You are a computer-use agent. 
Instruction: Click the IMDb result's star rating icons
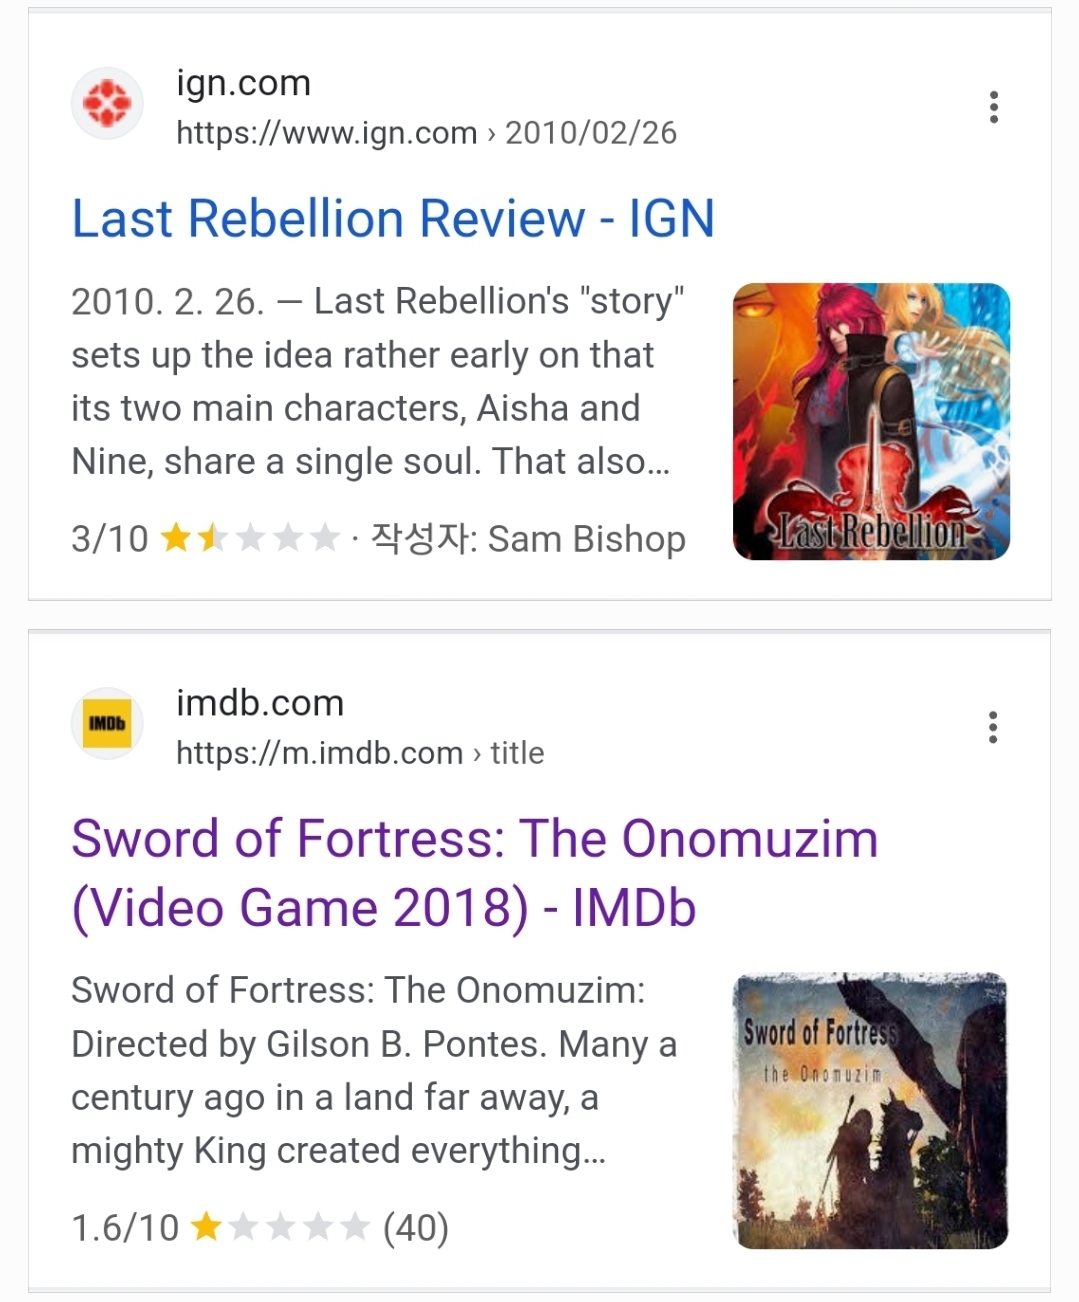pyautogui.click(x=280, y=1227)
